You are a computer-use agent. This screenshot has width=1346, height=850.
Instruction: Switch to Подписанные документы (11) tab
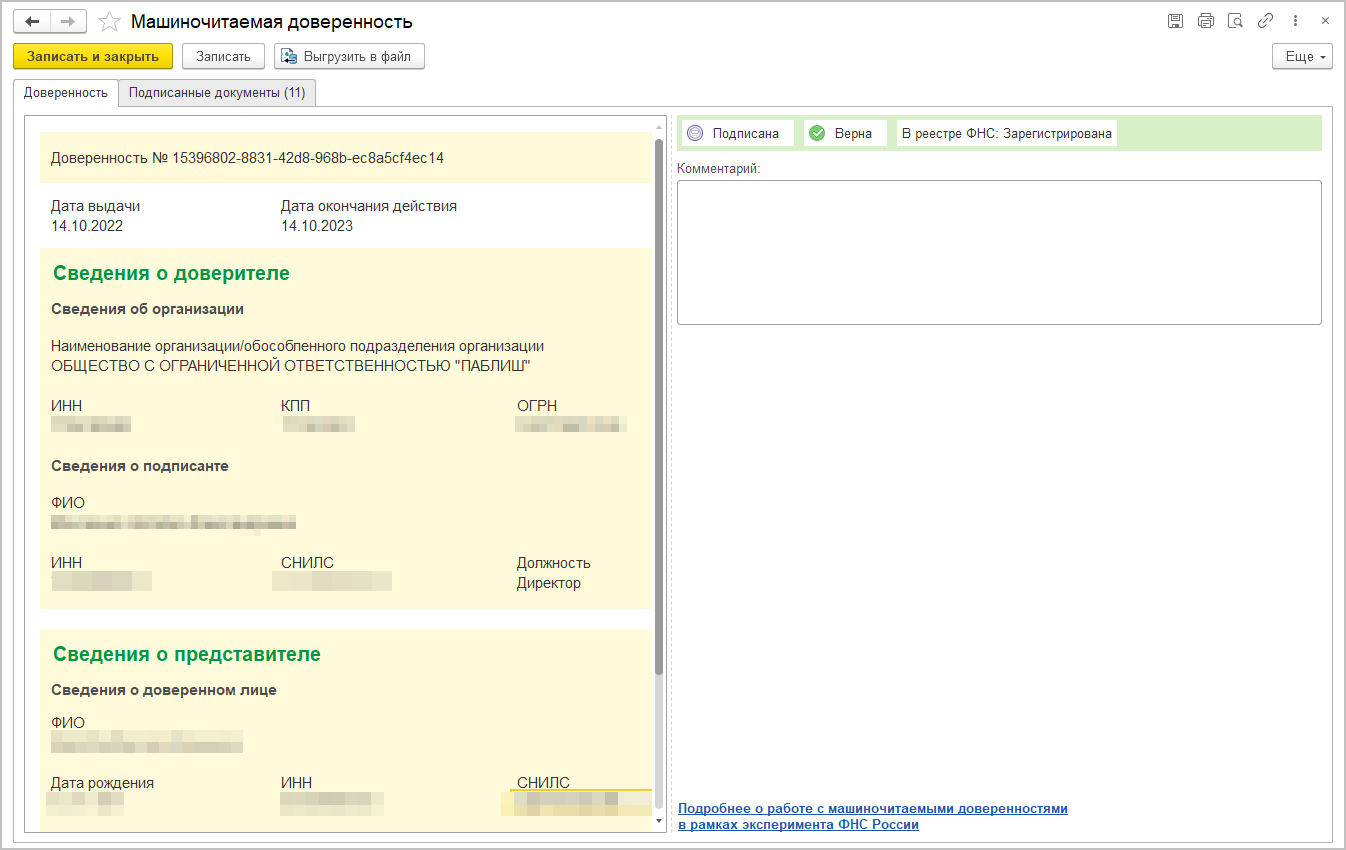click(x=217, y=92)
